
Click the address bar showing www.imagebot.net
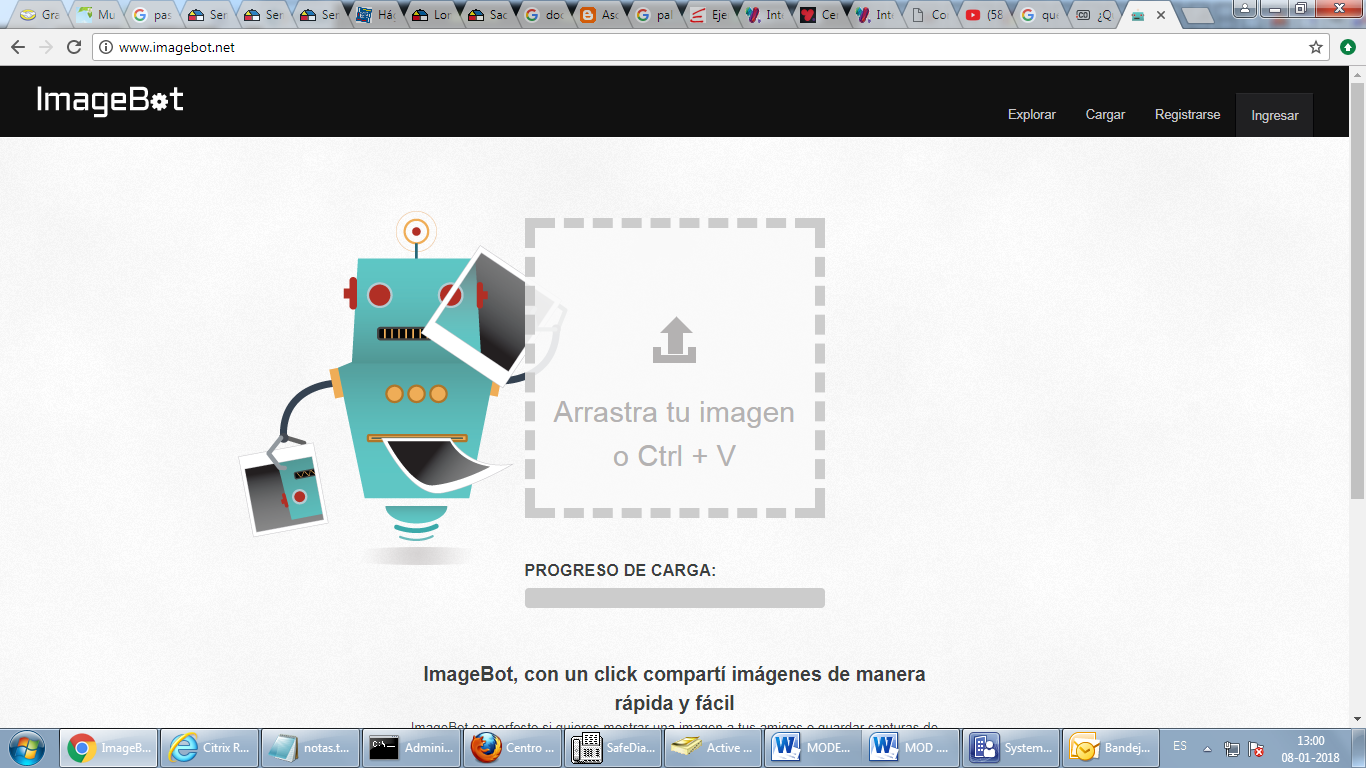click(x=700, y=47)
